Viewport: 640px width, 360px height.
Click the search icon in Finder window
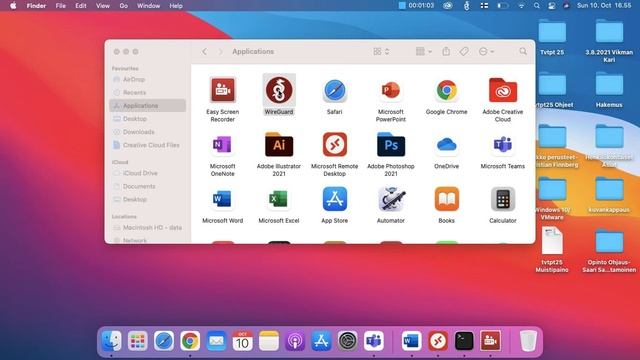523,51
